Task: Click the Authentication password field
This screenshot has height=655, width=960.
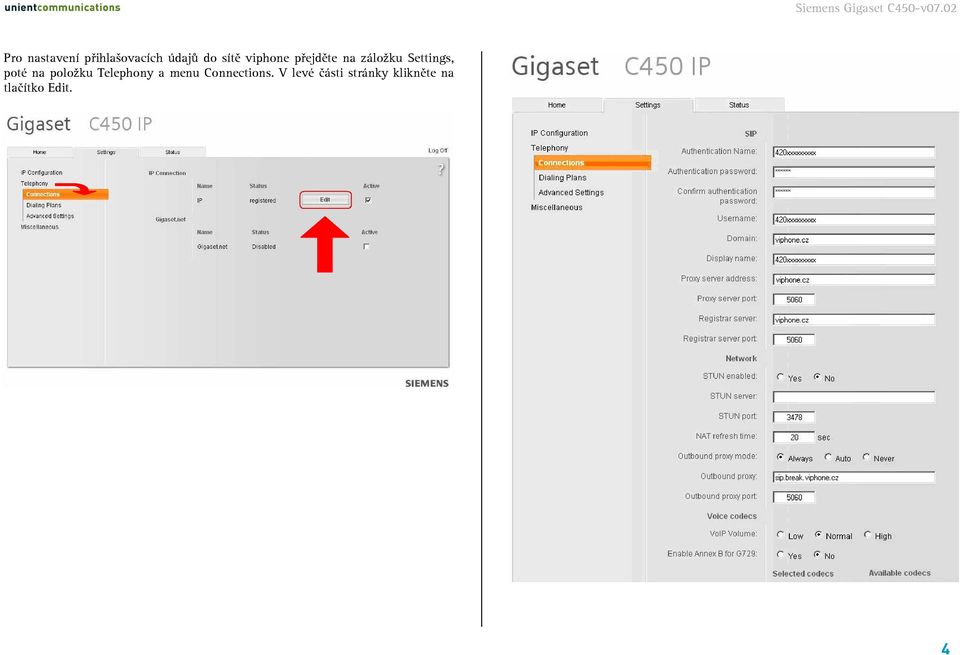Action: pyautogui.click(x=853, y=172)
